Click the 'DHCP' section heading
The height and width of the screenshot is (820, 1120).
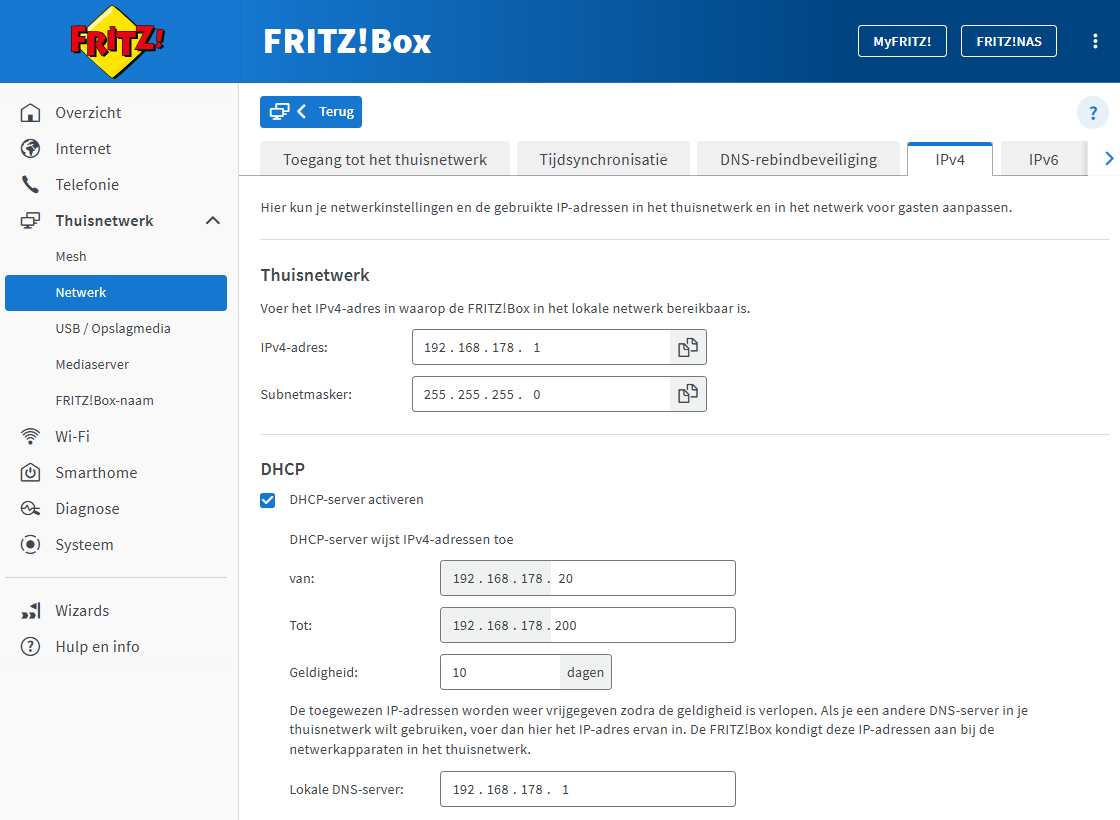[x=283, y=469]
